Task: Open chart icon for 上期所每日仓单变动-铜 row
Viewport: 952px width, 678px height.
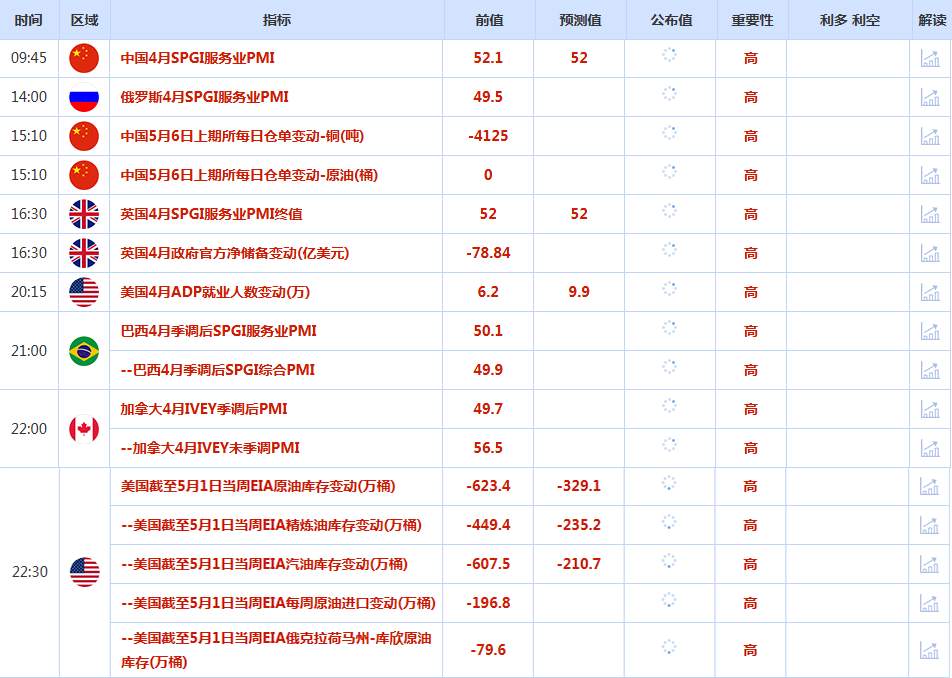Action: tap(930, 136)
